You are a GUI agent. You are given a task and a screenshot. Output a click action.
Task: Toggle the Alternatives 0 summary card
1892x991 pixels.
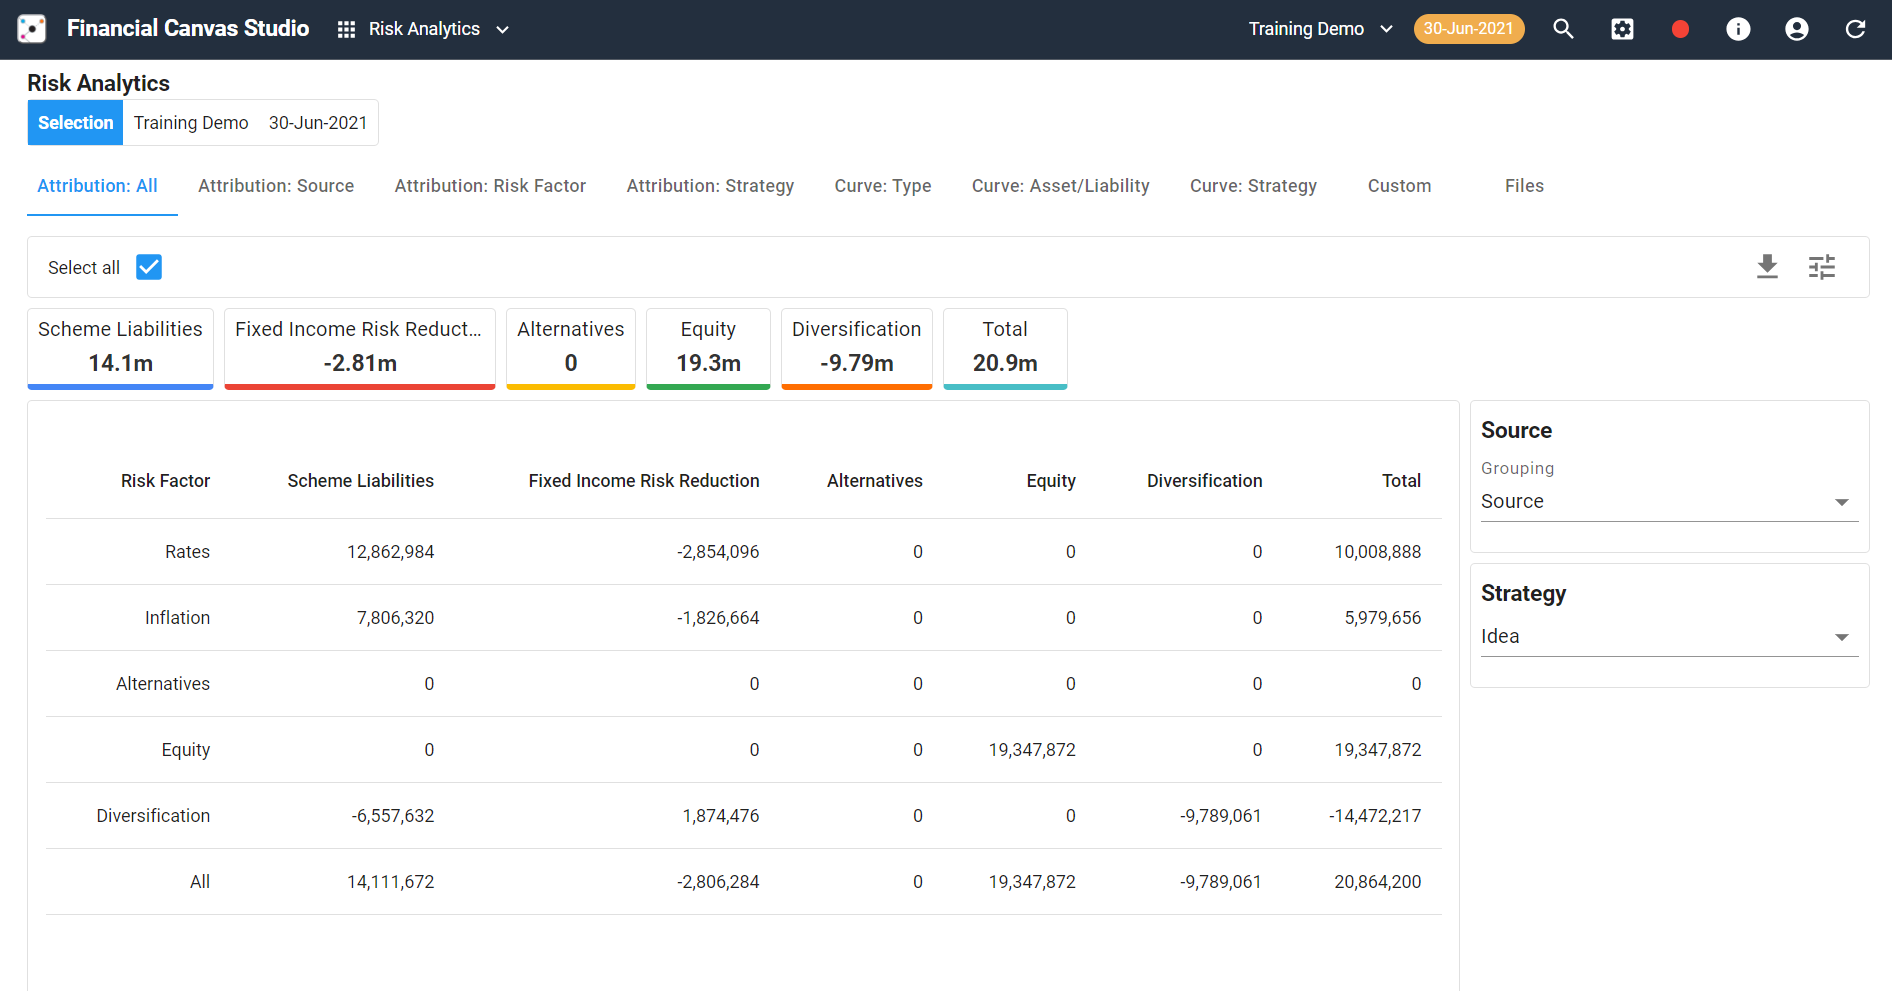click(571, 348)
